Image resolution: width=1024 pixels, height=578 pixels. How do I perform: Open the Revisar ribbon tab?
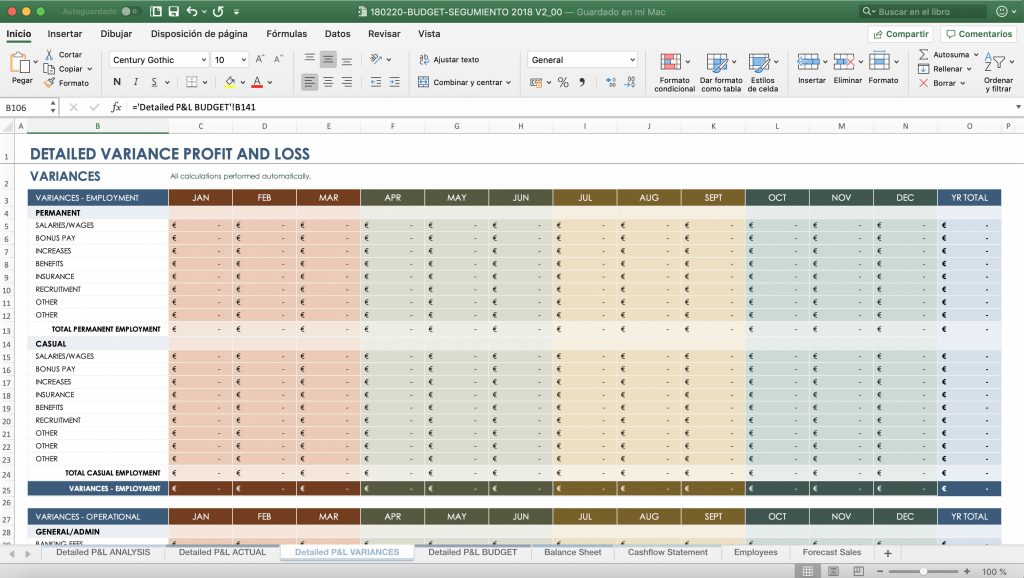tap(384, 34)
